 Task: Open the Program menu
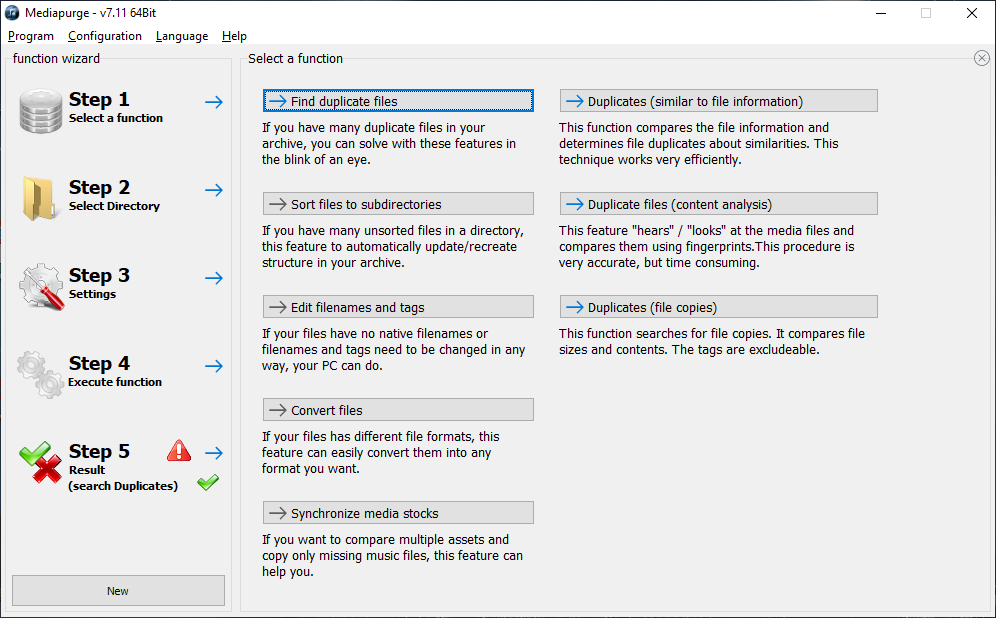(x=30, y=36)
